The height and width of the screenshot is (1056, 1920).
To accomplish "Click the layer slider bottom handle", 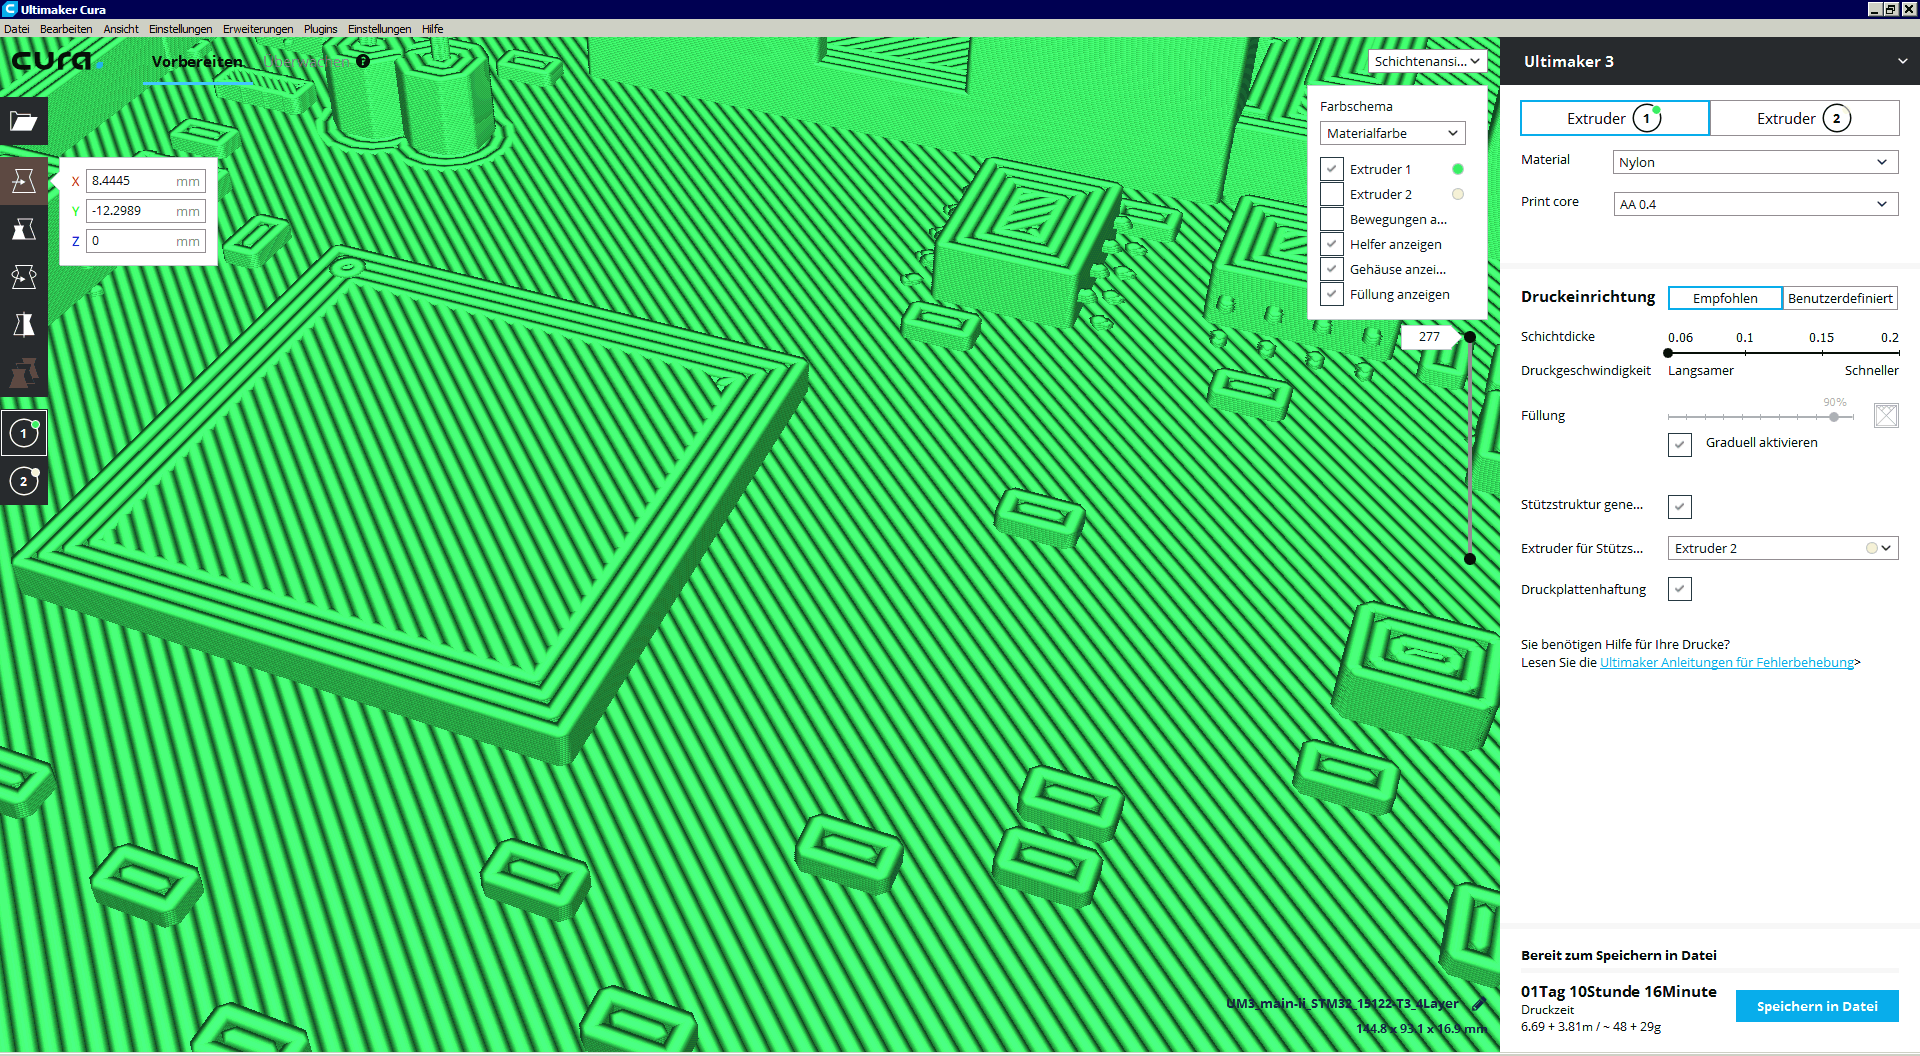I will click(x=1470, y=559).
